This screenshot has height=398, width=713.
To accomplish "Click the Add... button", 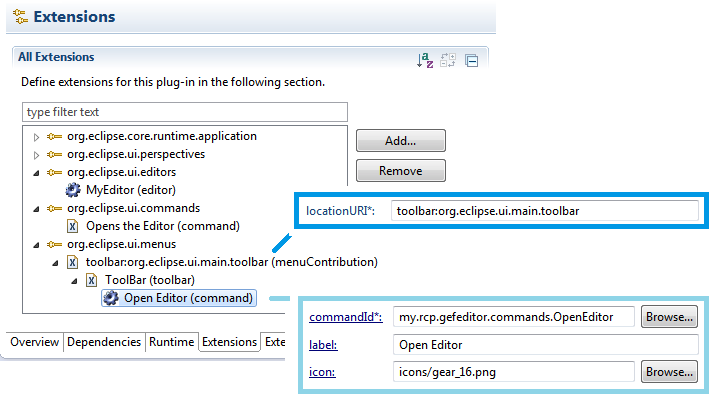I will click(401, 141).
